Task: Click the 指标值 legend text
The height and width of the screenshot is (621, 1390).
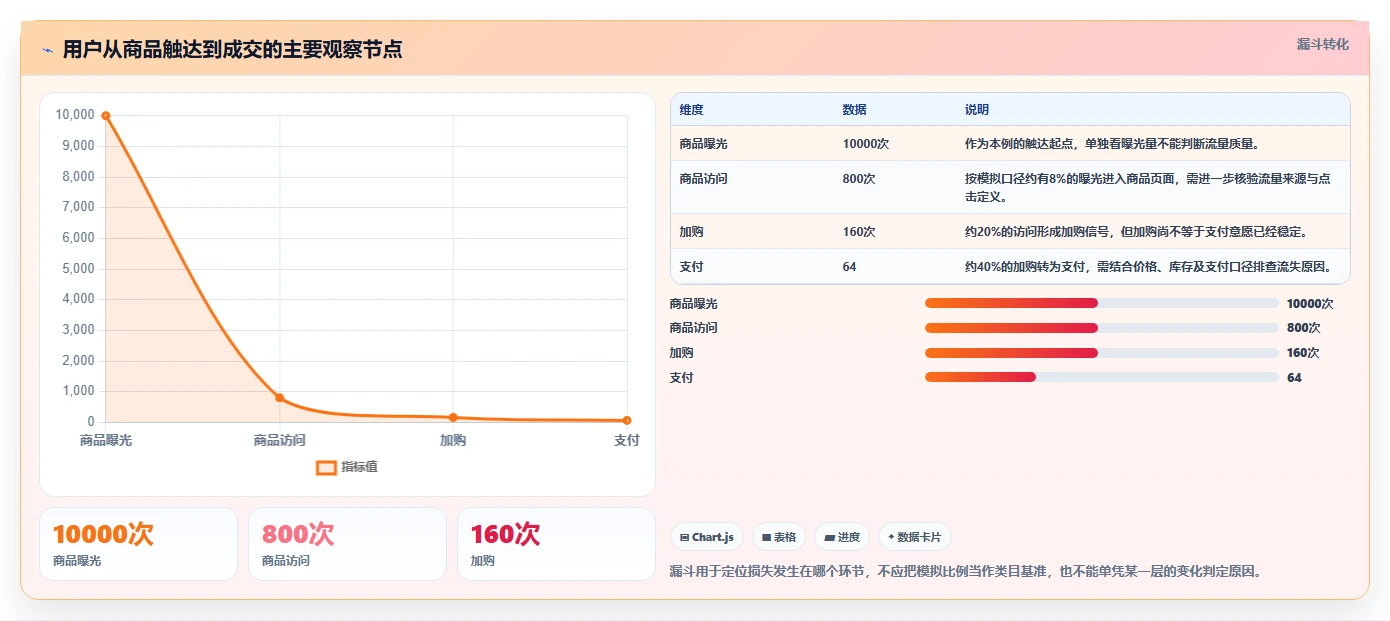Action: click(359, 467)
